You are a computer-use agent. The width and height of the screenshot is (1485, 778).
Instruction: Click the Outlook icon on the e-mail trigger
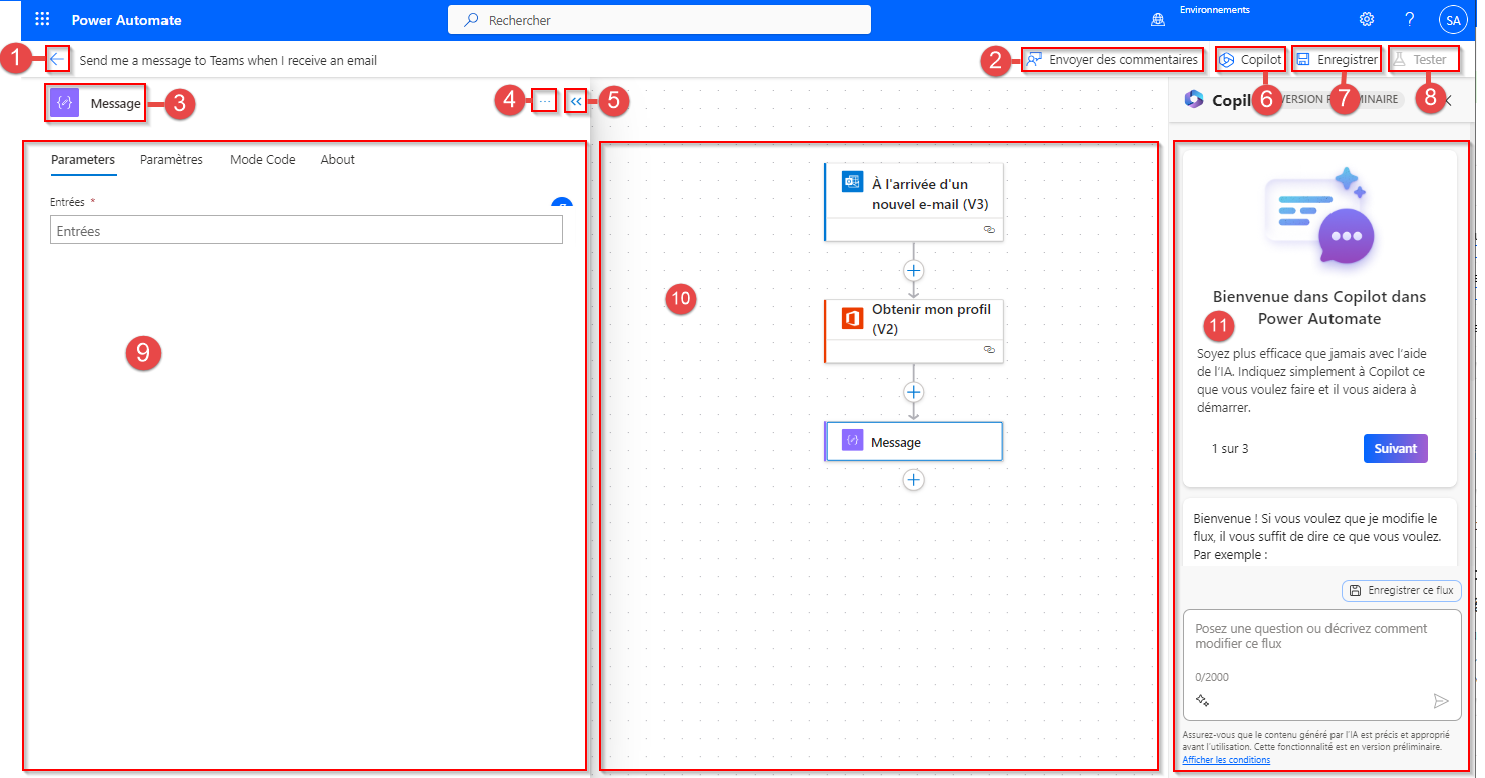tap(851, 182)
